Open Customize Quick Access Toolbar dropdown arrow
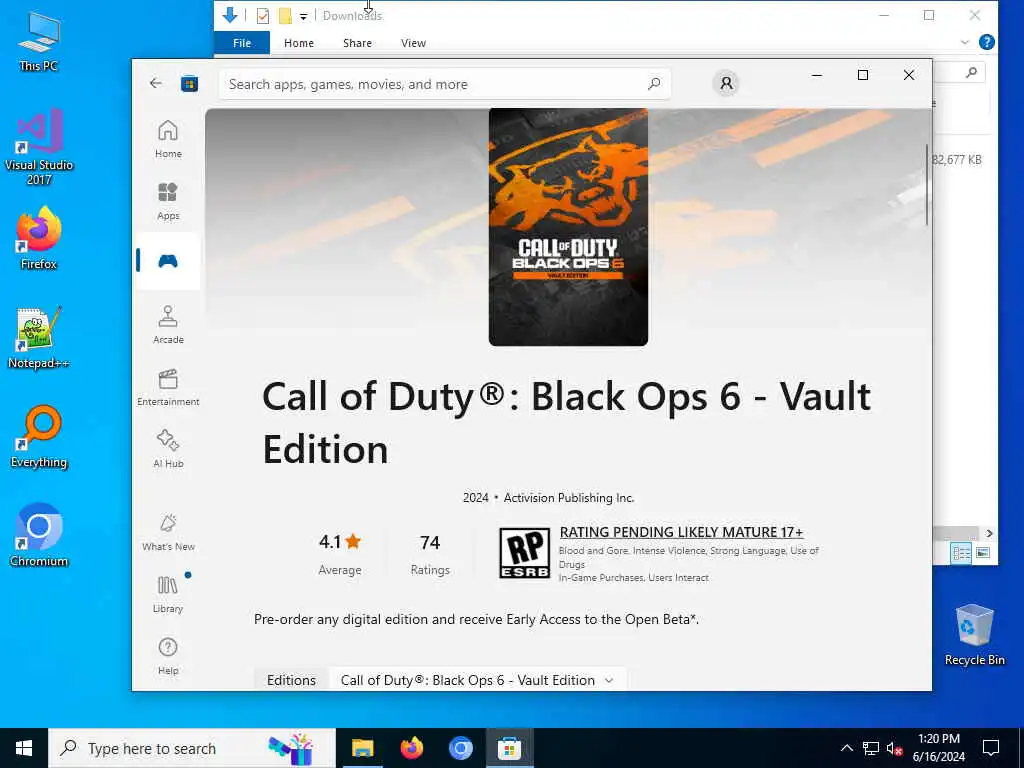The width and height of the screenshot is (1024, 768). [x=304, y=16]
